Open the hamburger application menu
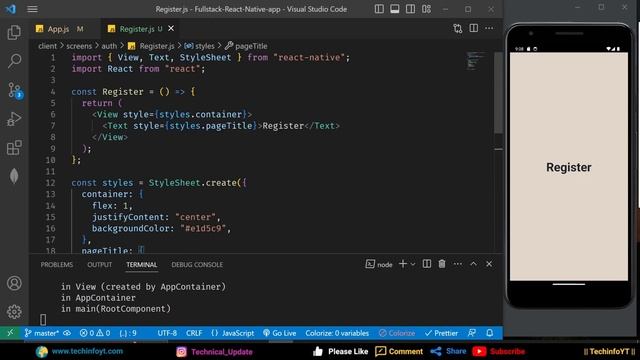Image resolution: width=640 pixels, height=360 pixels. point(32,9)
